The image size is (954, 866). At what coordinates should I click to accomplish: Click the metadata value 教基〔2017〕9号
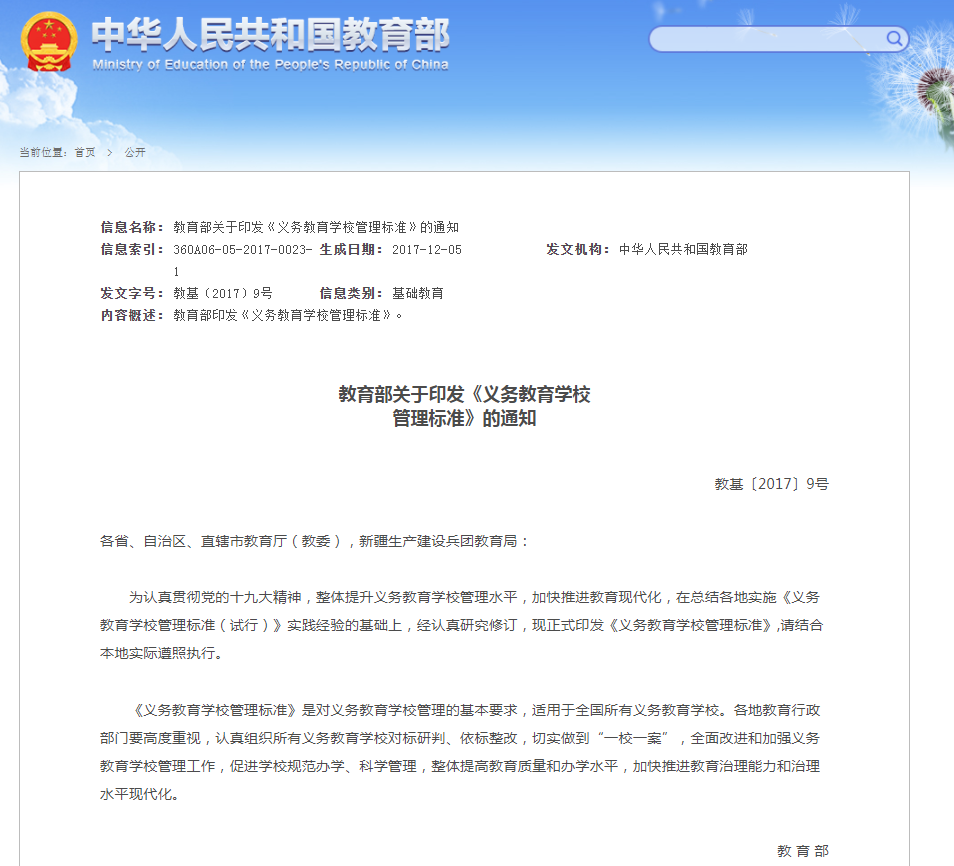[x=223, y=293]
